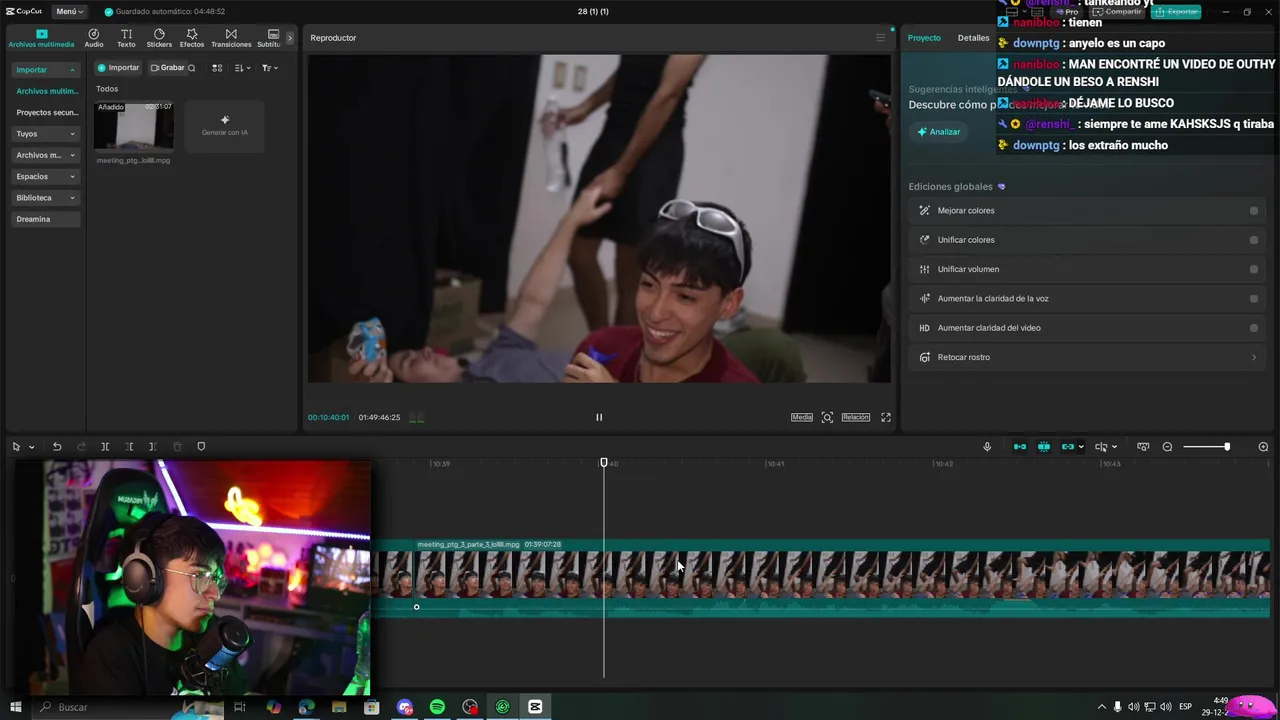Pause playback in the player
This screenshot has width=1280, height=720.
[x=599, y=417]
